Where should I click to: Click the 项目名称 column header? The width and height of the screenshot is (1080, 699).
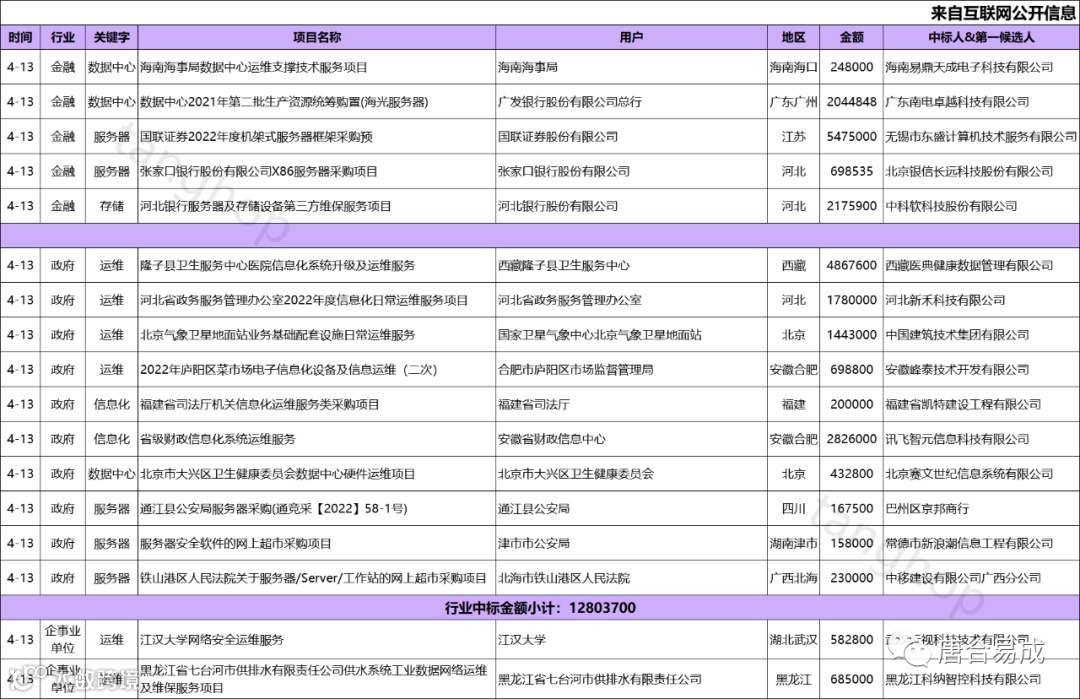[317, 37]
